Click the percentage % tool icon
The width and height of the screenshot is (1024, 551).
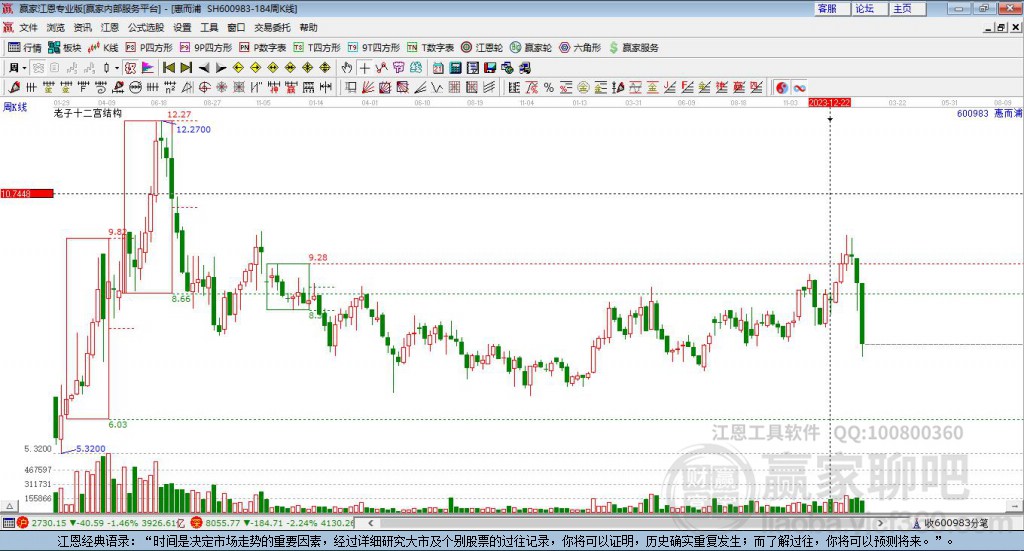tap(549, 87)
